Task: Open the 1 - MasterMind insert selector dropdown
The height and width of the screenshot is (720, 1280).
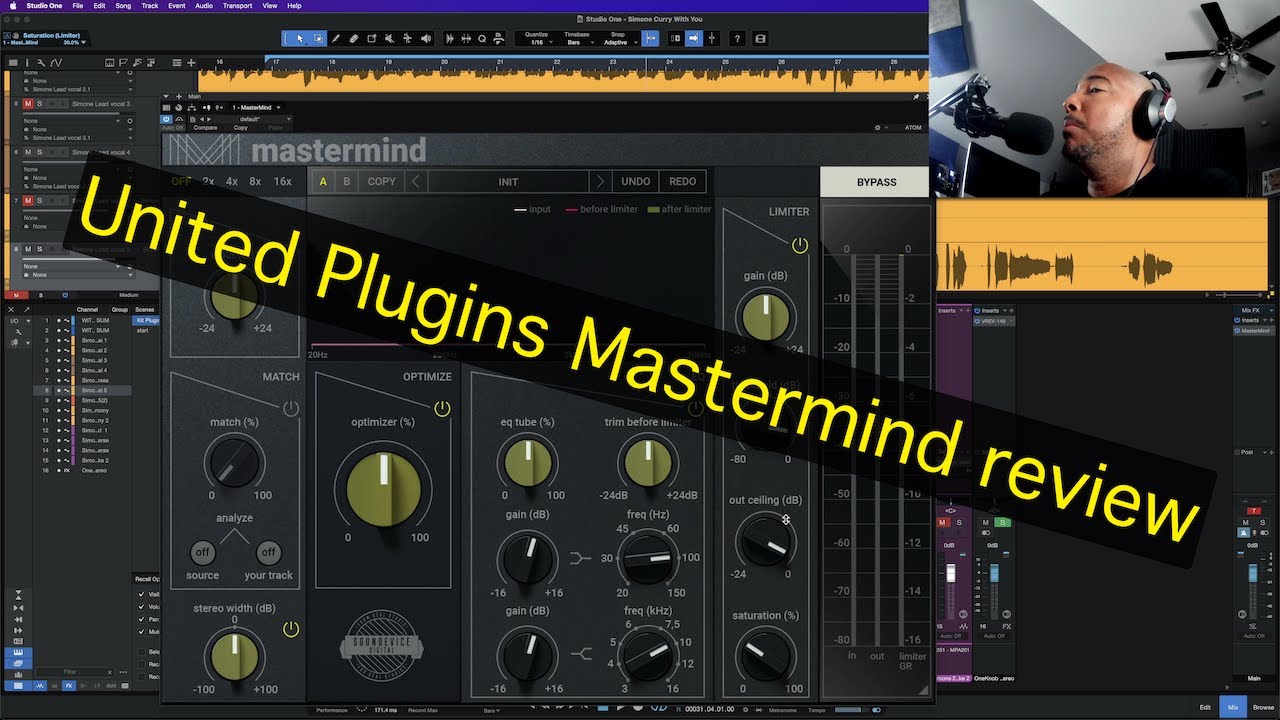Action: pos(257,107)
